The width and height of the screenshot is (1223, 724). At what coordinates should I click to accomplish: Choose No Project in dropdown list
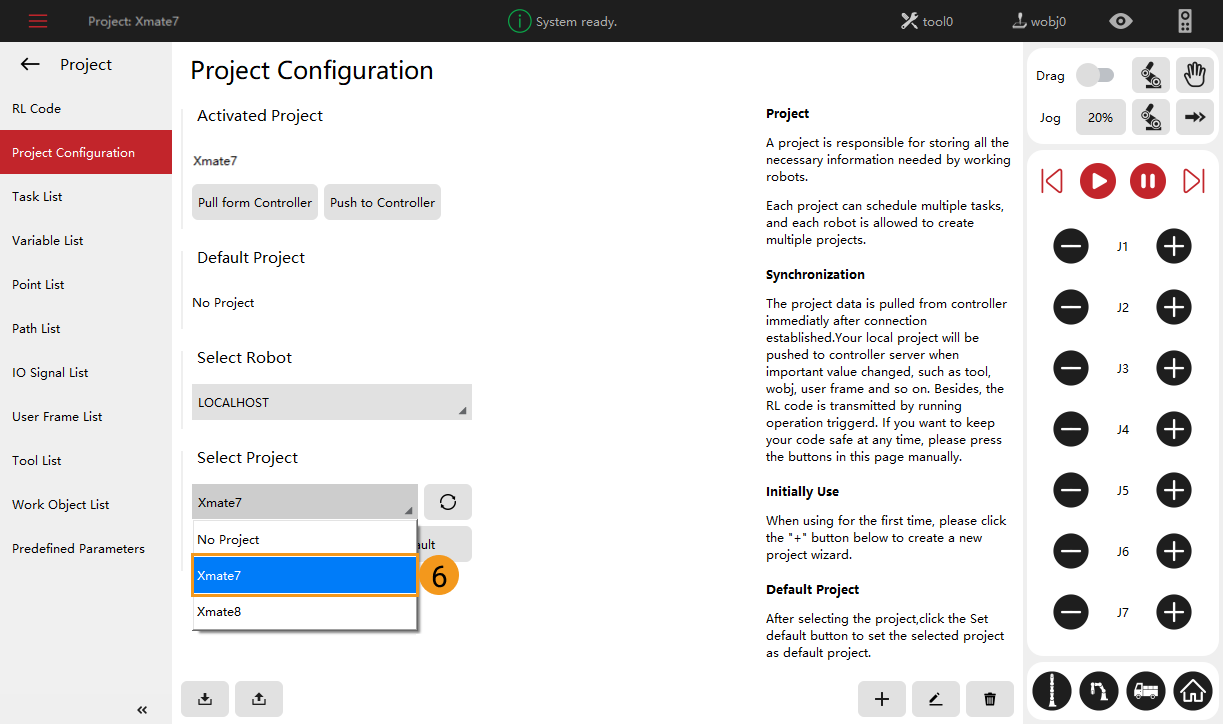(x=304, y=539)
